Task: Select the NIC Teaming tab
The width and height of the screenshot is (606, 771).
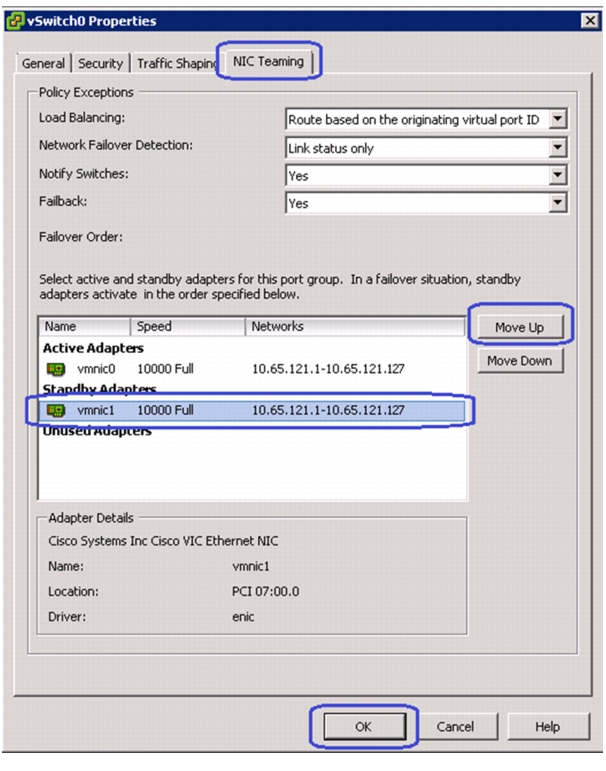Action: point(268,61)
